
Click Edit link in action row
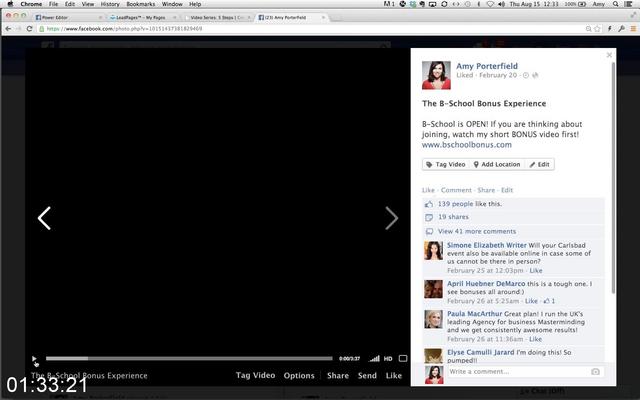coord(507,190)
